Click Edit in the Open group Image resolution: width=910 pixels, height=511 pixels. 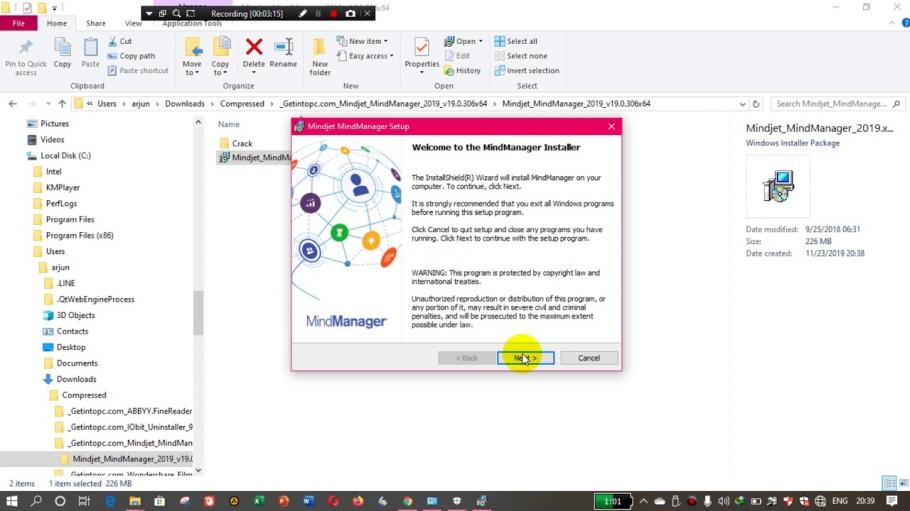pyautogui.click(x=457, y=56)
